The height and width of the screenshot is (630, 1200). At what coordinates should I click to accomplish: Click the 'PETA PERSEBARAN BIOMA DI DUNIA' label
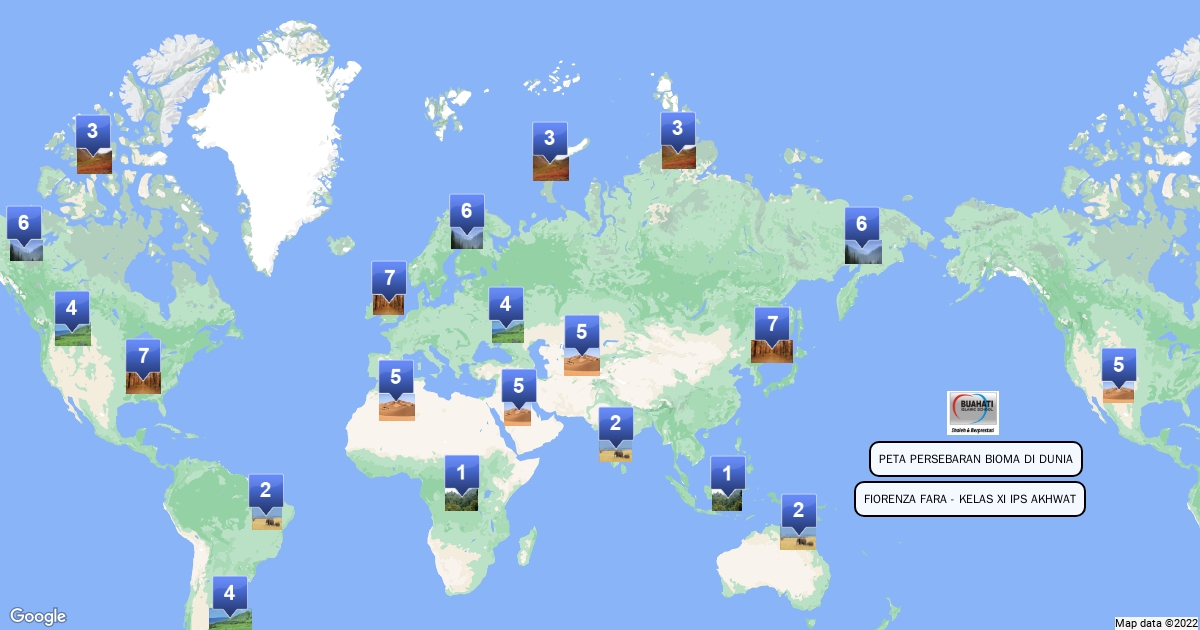pyautogui.click(x=976, y=459)
